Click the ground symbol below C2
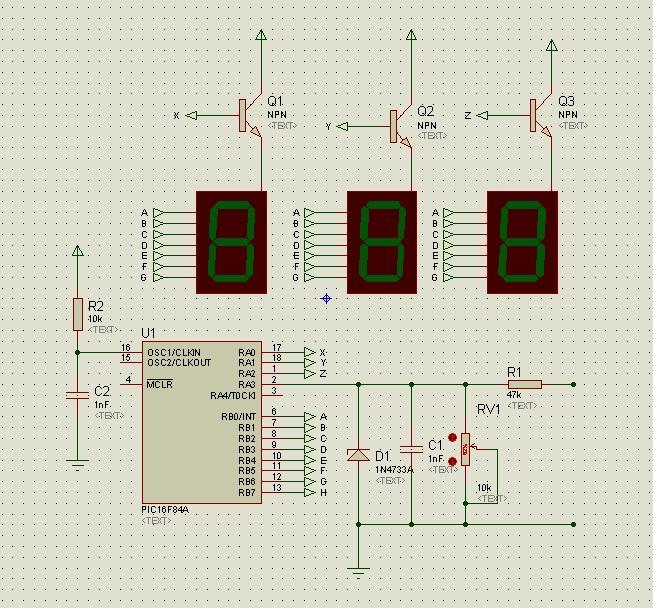 click(x=77, y=464)
